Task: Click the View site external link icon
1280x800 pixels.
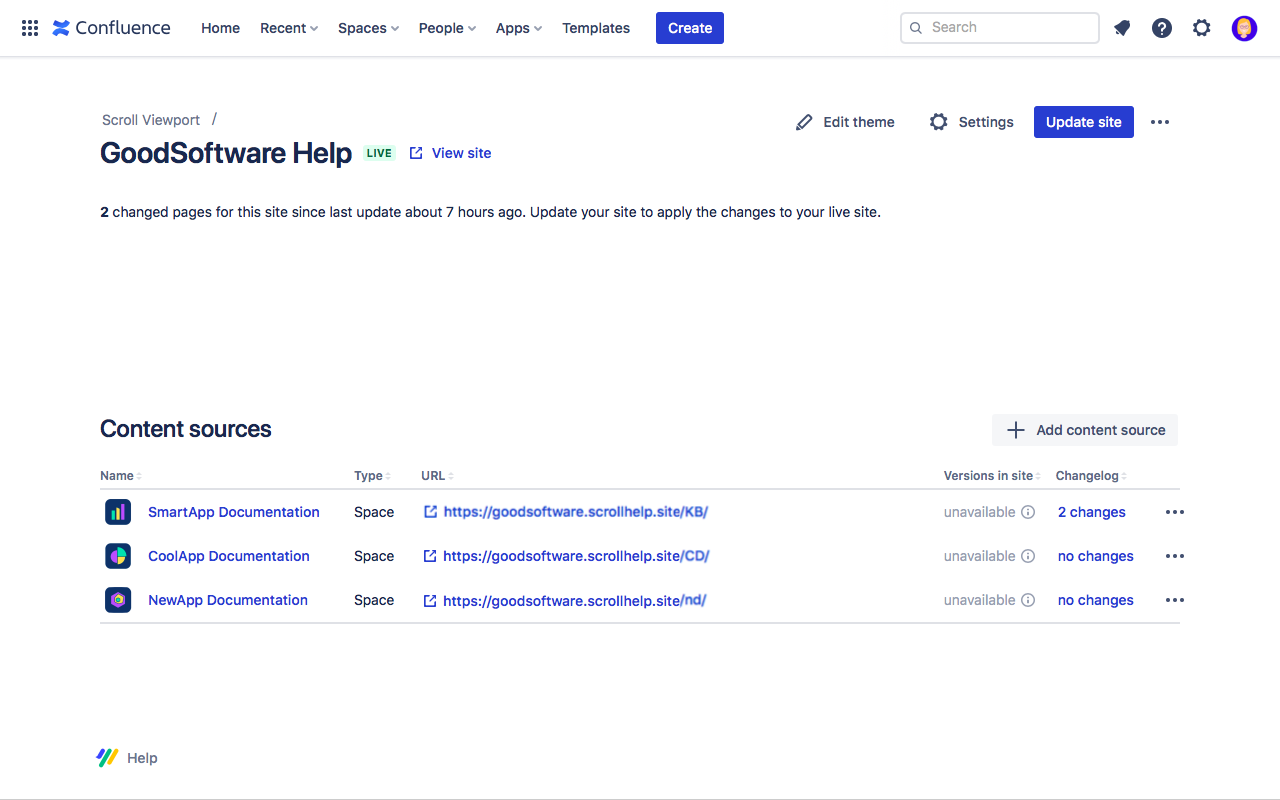Action: (x=416, y=153)
